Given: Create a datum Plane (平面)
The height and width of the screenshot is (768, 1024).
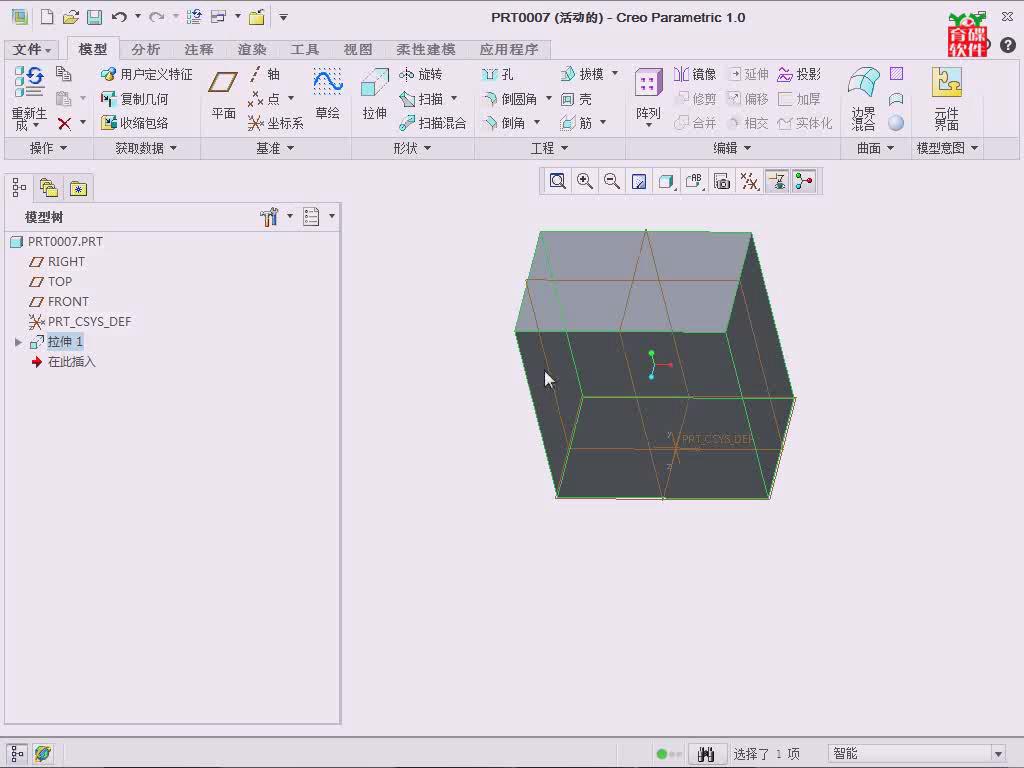Looking at the screenshot, I should click(x=223, y=95).
